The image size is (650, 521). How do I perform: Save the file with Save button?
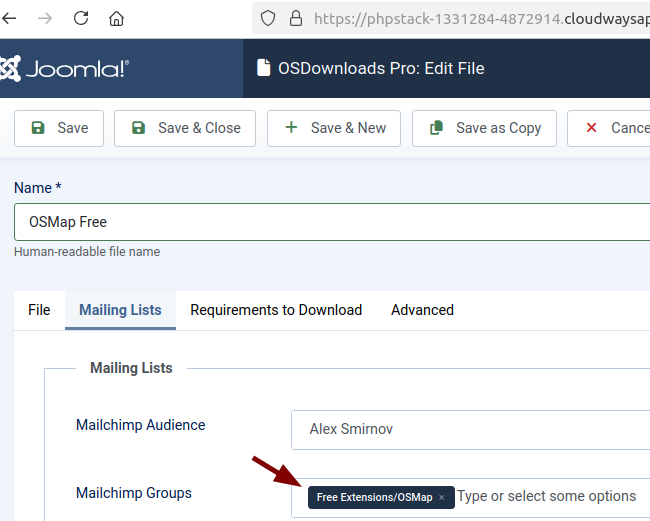(x=59, y=128)
